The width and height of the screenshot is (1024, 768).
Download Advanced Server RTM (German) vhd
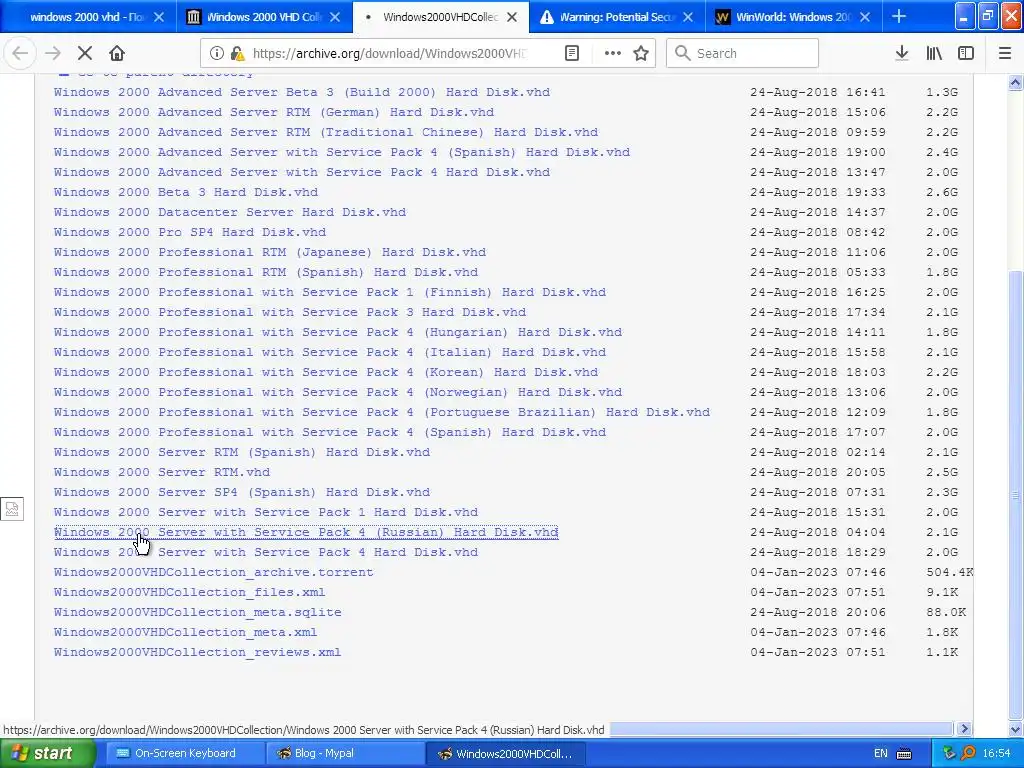point(274,112)
